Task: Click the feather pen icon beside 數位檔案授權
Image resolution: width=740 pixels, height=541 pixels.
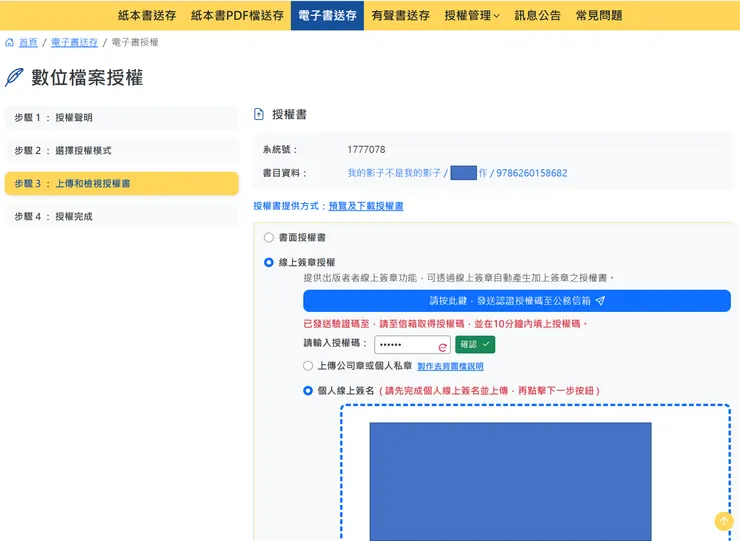Action: click(x=14, y=77)
